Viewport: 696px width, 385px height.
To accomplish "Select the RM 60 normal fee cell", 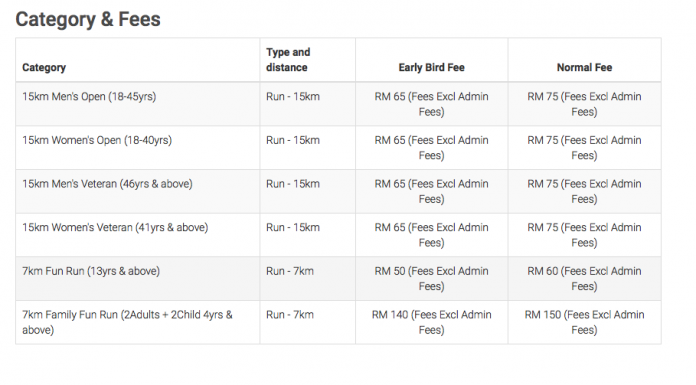I will 584,278.
